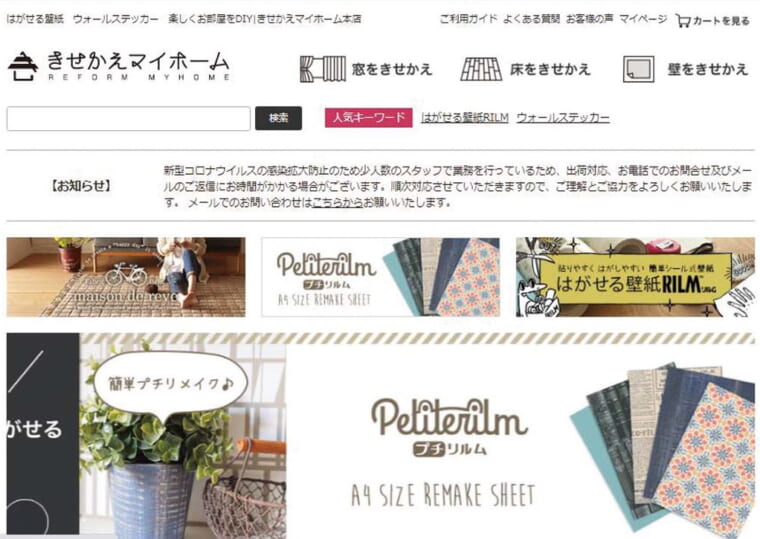Open the shopping cart icon
The height and width of the screenshot is (539, 760).
coord(682,20)
